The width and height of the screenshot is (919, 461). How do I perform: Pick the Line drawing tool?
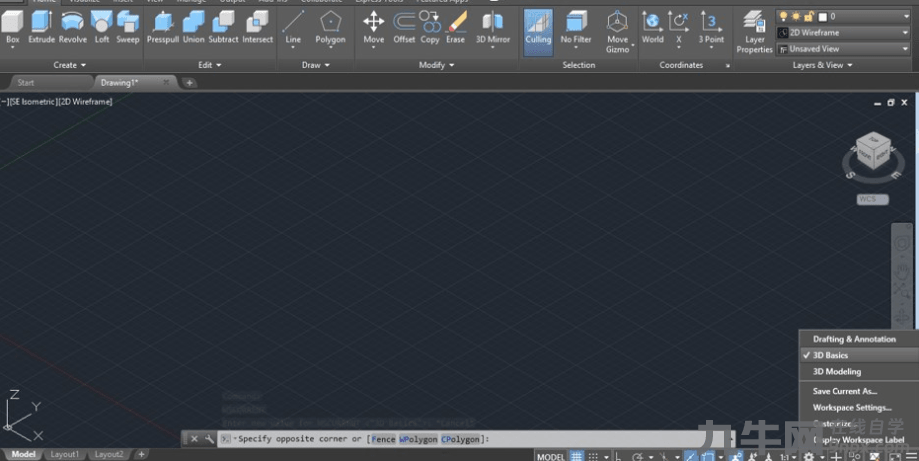293,28
